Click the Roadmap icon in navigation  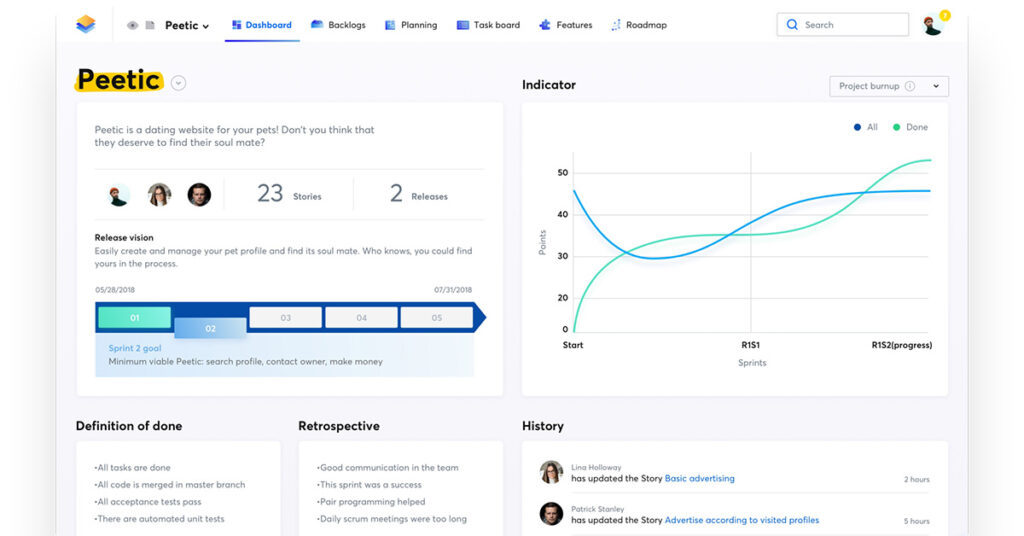[x=616, y=25]
